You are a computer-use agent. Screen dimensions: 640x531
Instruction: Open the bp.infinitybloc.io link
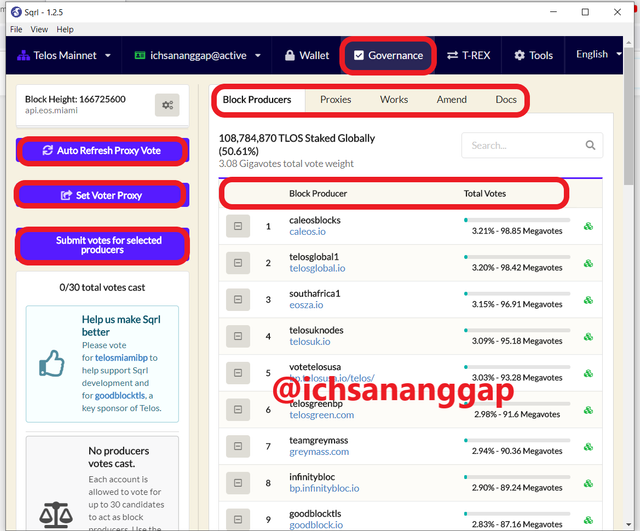click(x=324, y=489)
